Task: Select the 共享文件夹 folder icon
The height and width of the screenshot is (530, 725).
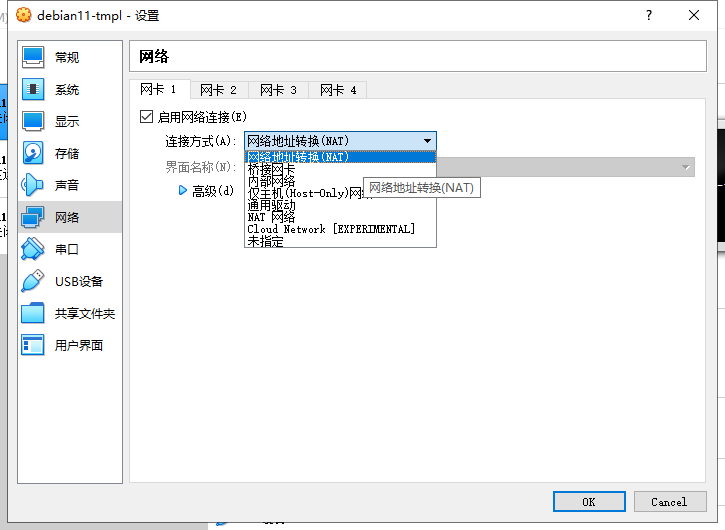Action: tap(33, 313)
